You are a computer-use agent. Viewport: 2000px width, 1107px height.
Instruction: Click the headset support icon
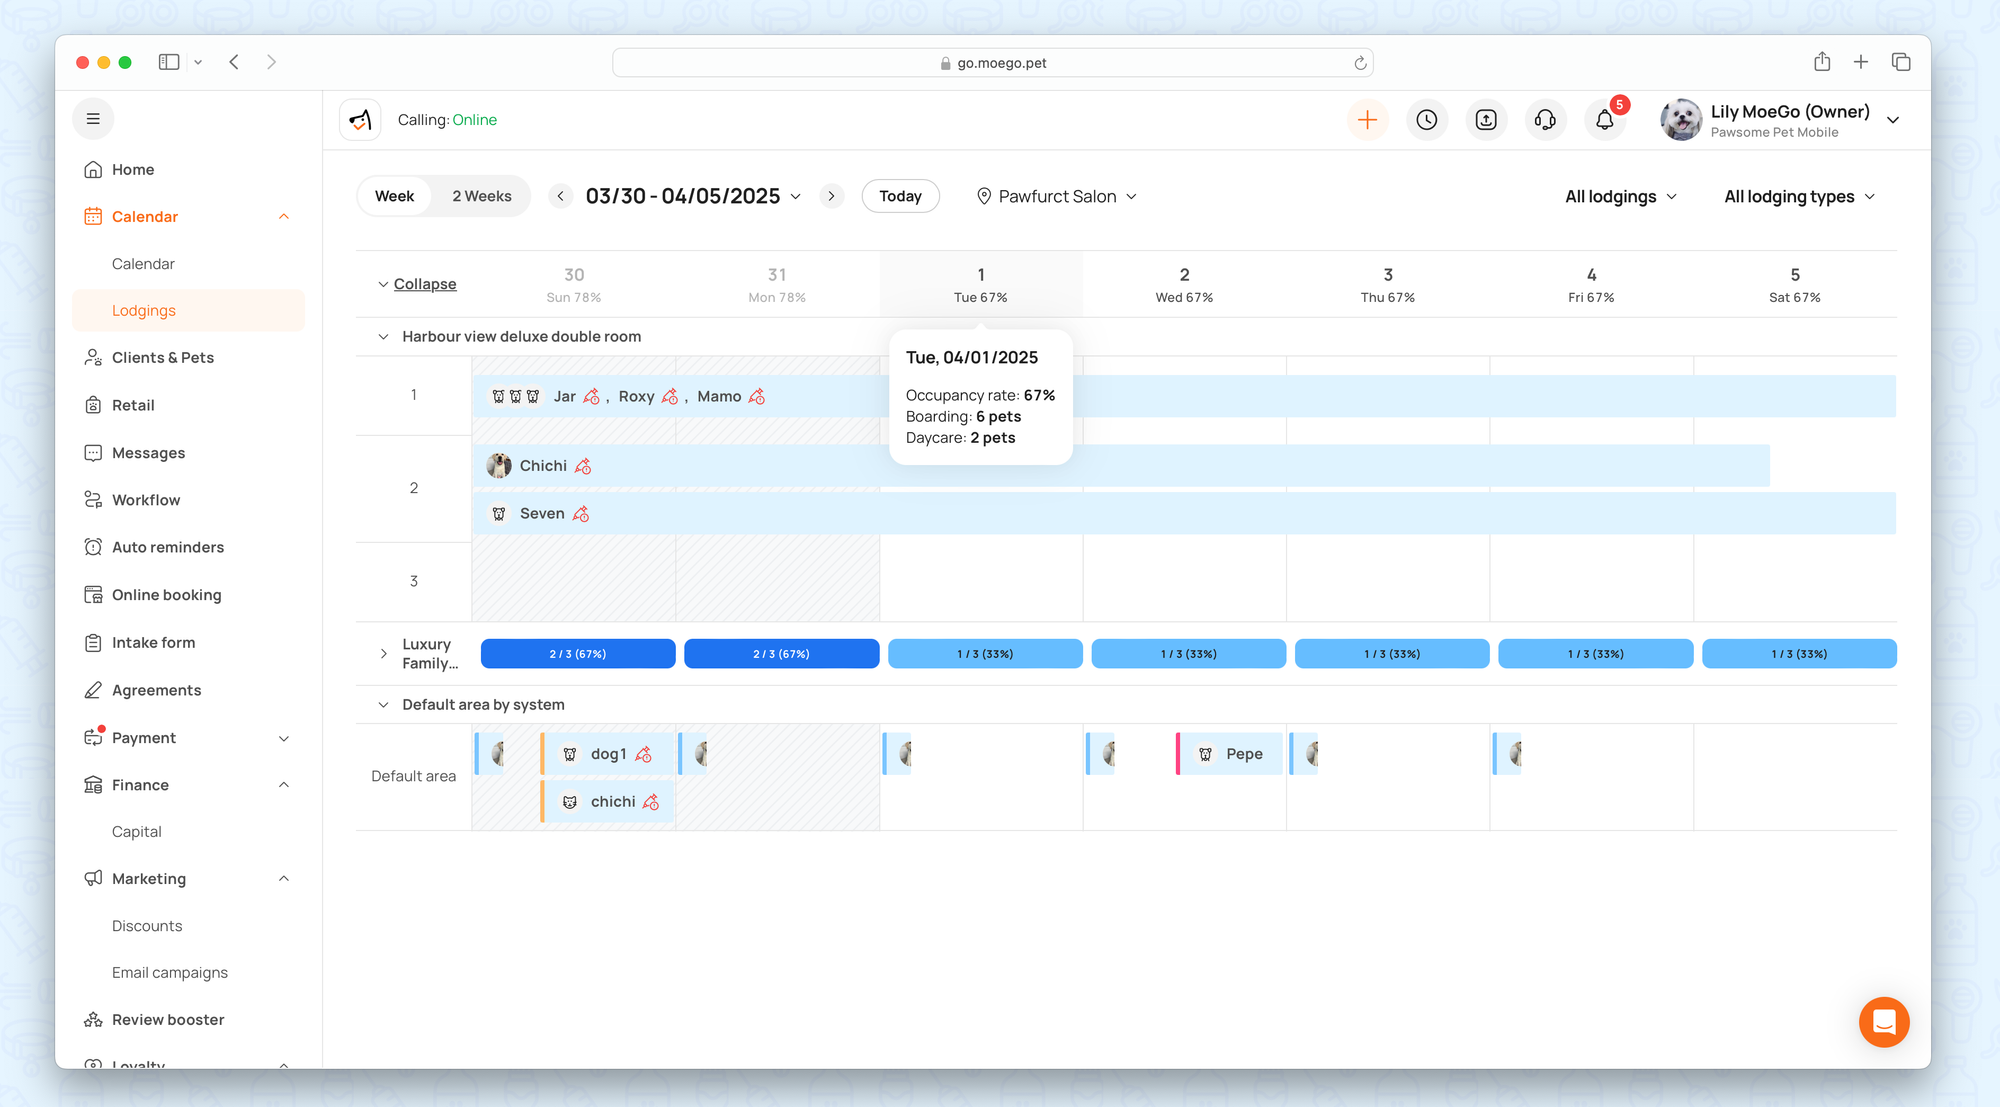click(x=1545, y=120)
